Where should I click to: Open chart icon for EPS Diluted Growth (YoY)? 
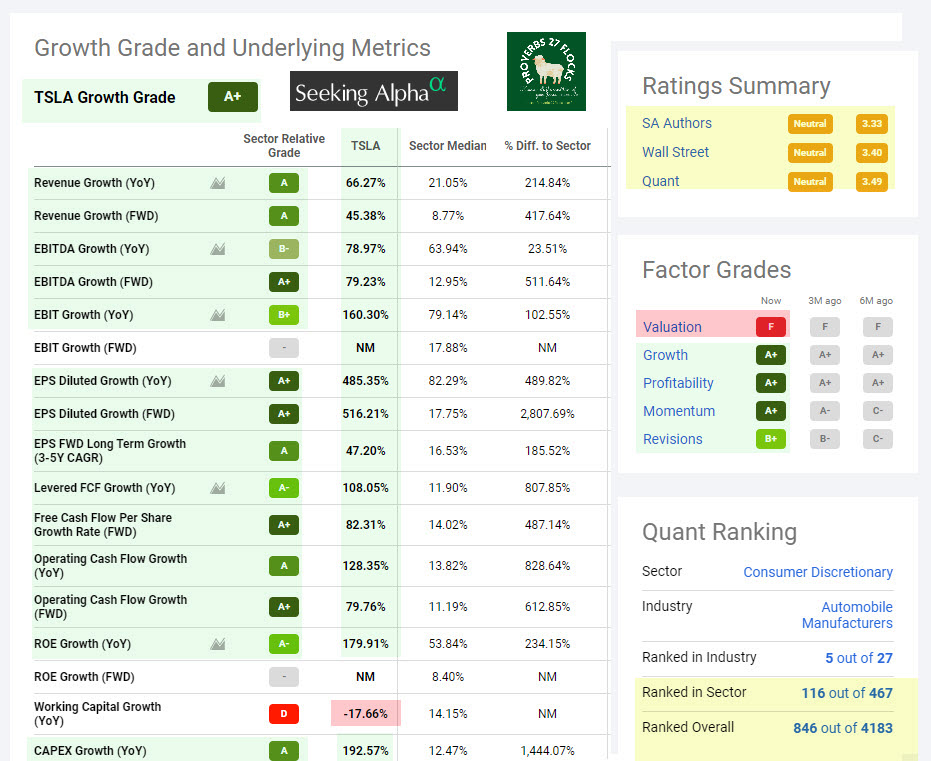coord(217,381)
